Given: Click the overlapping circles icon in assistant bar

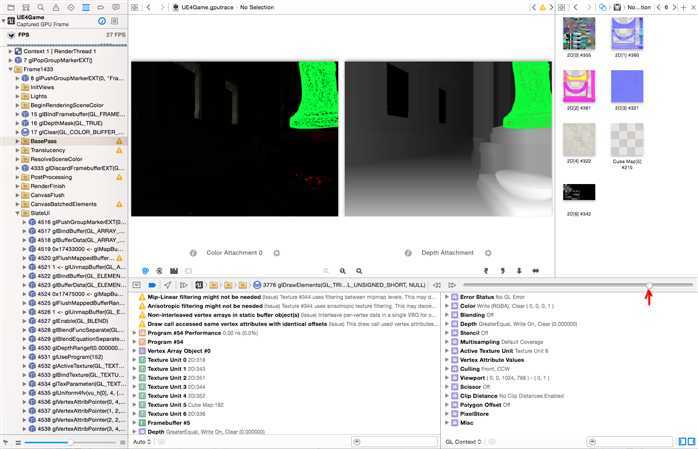Looking at the screenshot, I should (603, 7).
